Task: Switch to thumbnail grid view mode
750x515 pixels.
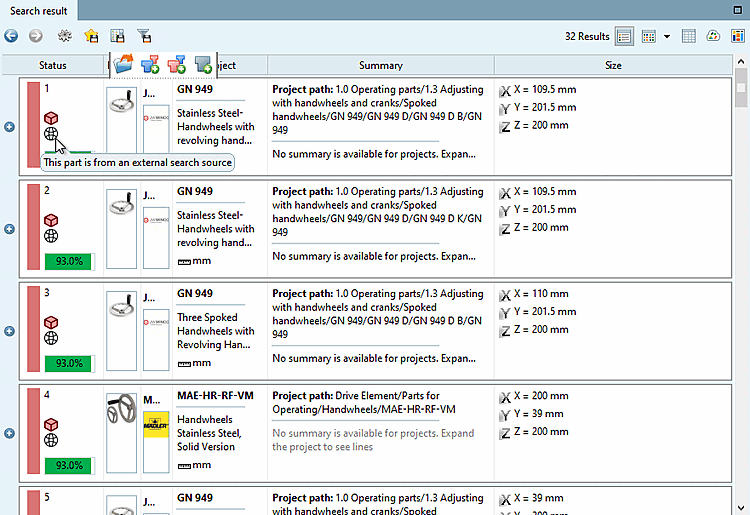Action: coord(649,36)
